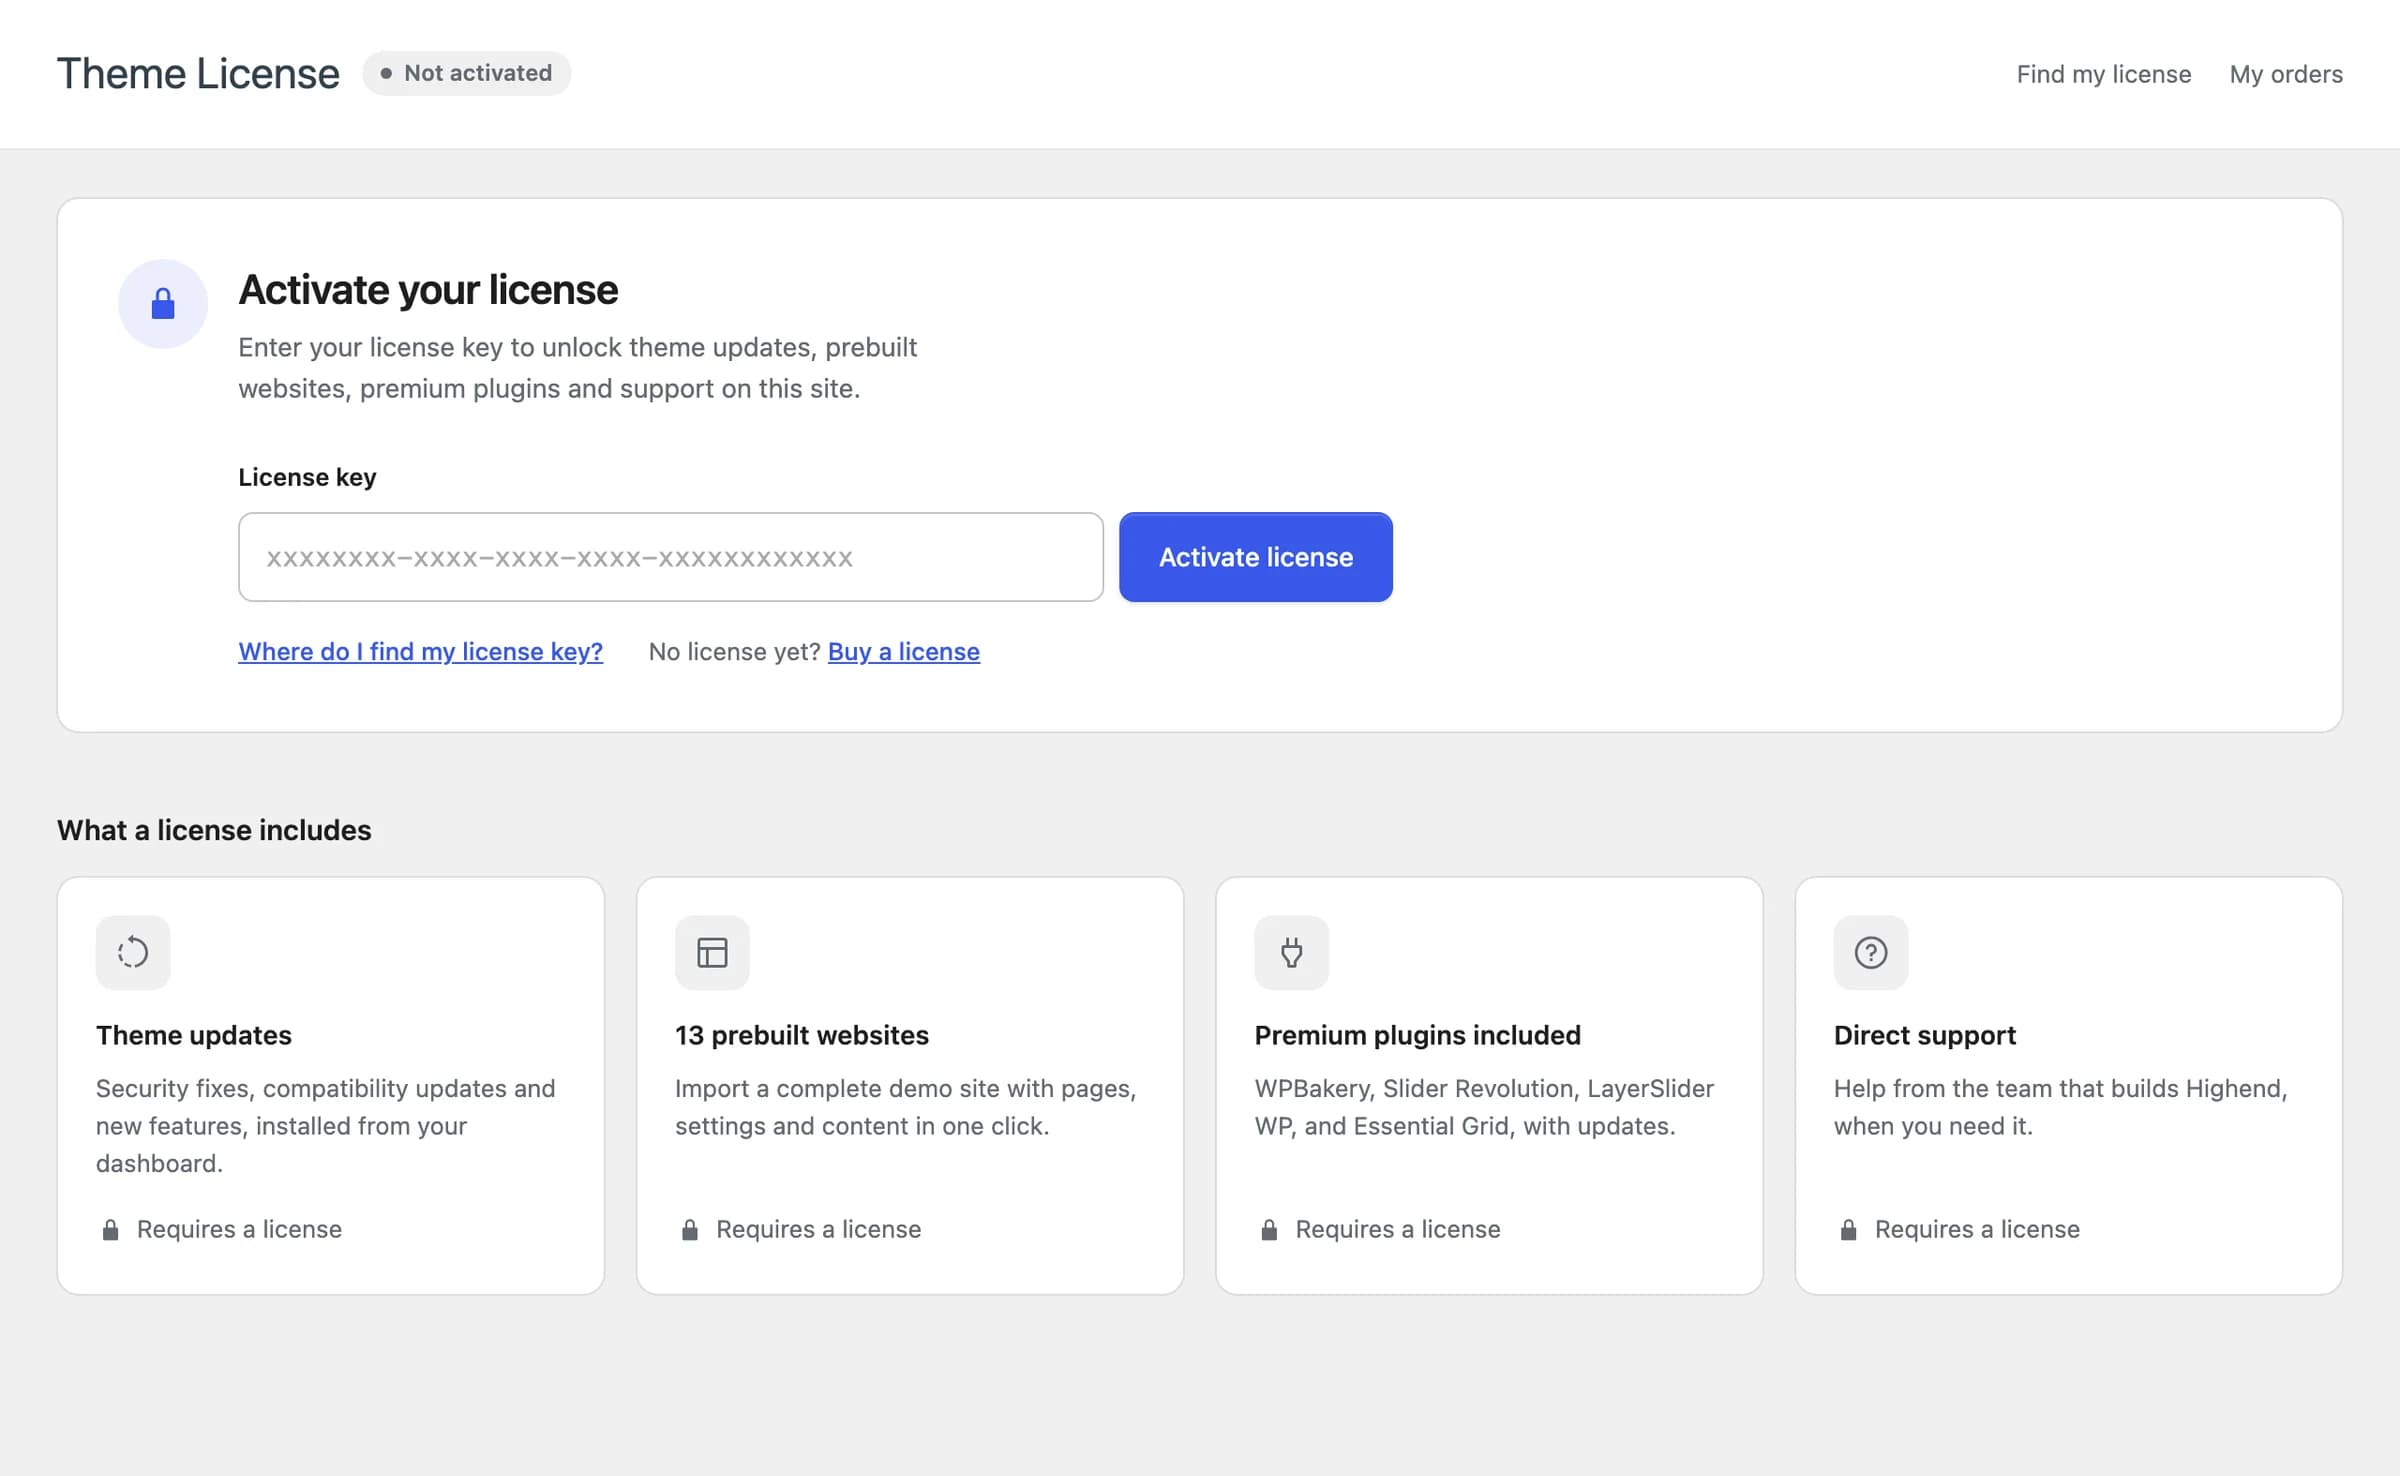Click the lock icon under Direct support
Image resolution: width=2400 pixels, height=1476 pixels.
(1848, 1229)
